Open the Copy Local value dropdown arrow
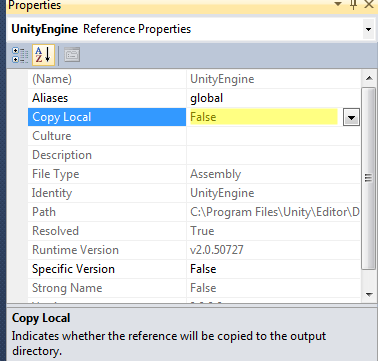 point(351,117)
